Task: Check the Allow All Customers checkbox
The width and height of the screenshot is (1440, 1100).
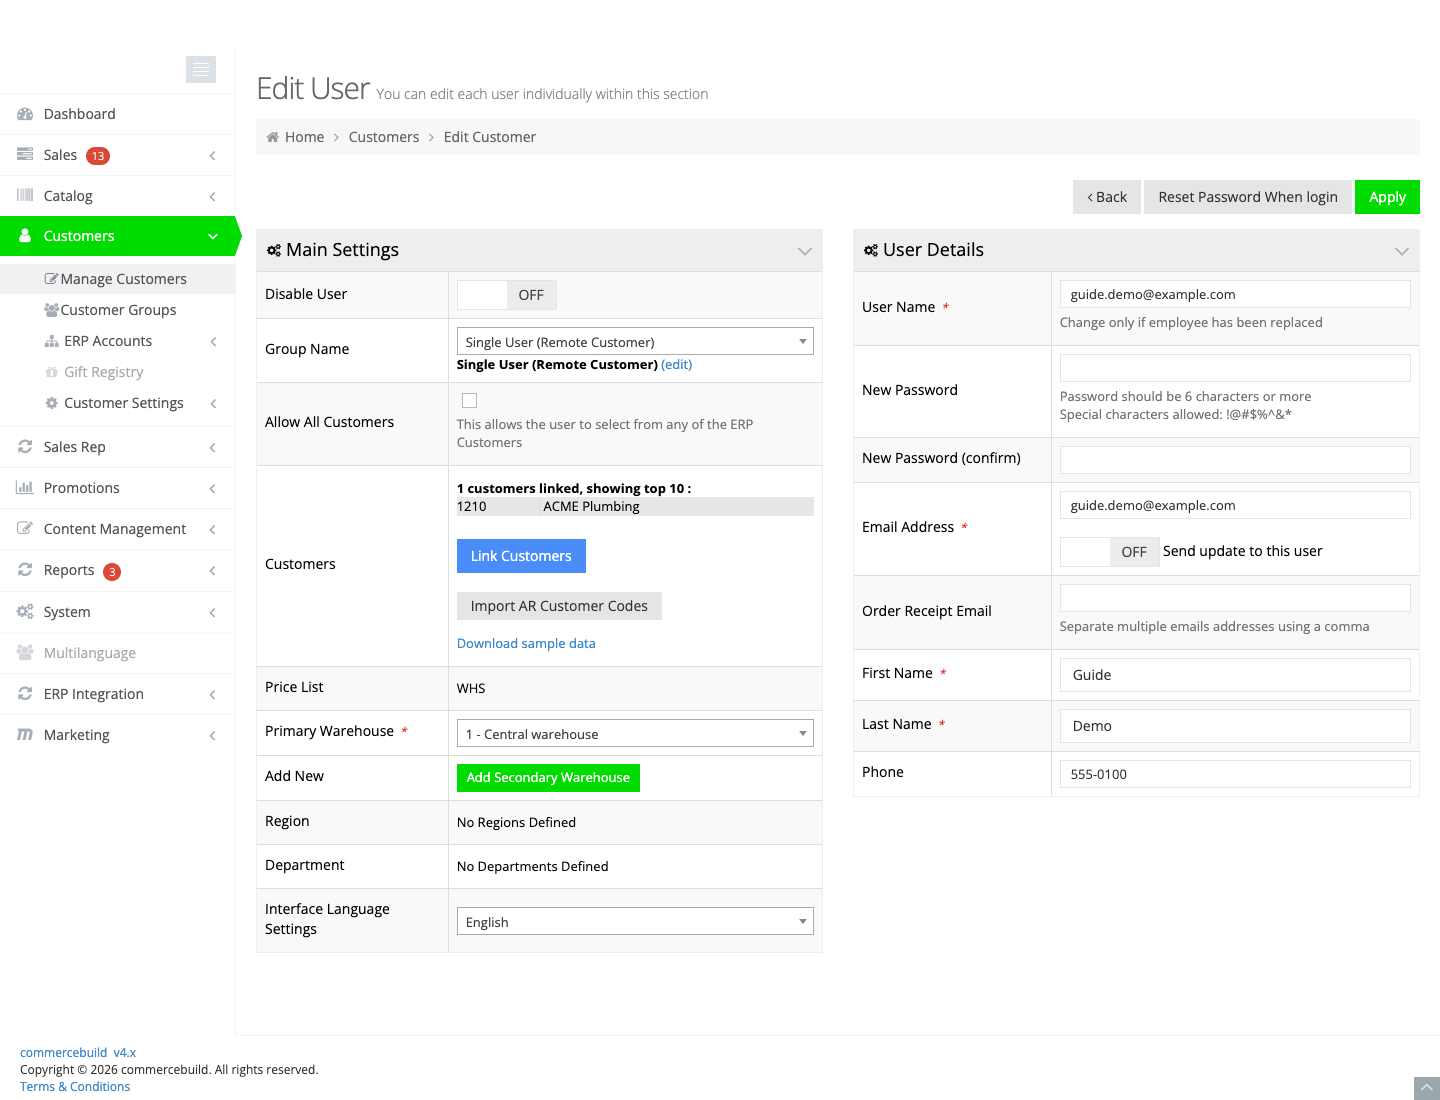Action: point(470,401)
